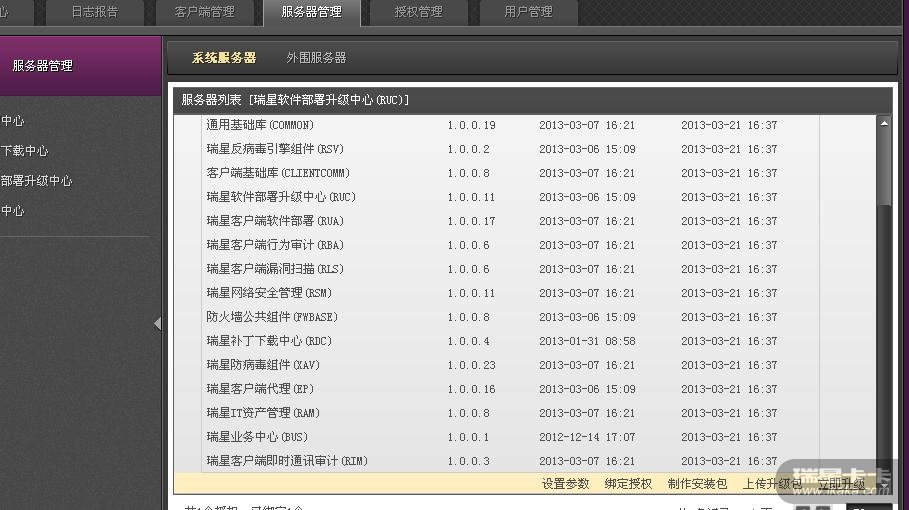
Task: Click the scrollbar up arrow
Action: 884,123
